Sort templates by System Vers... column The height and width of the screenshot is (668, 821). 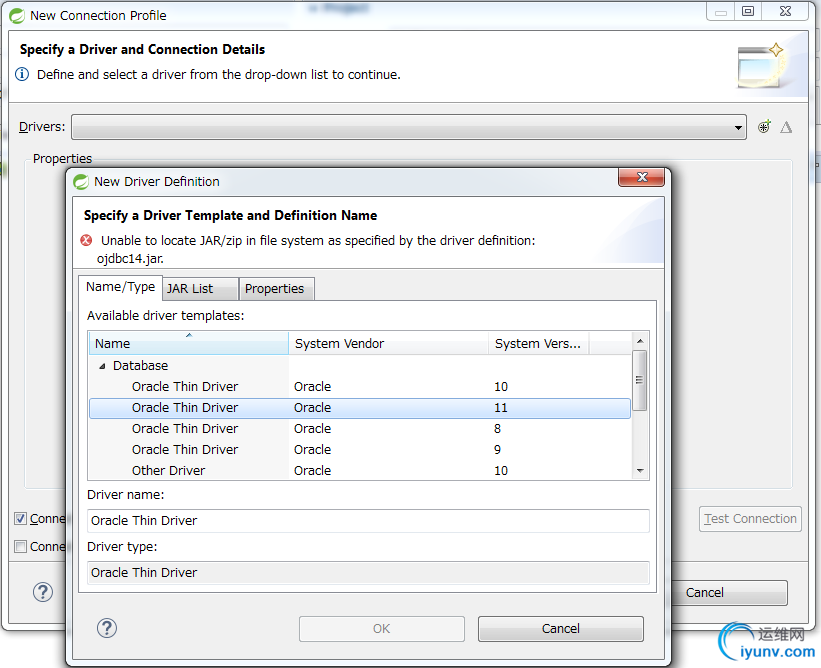coord(539,343)
